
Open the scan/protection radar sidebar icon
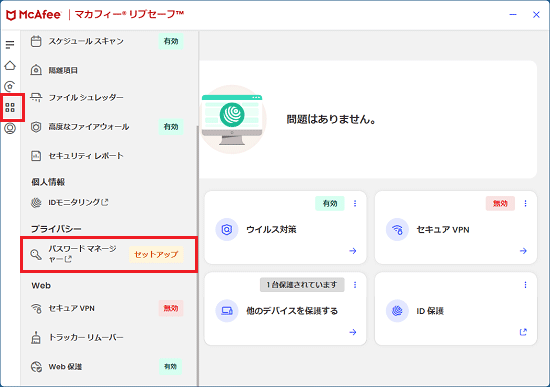[10, 86]
